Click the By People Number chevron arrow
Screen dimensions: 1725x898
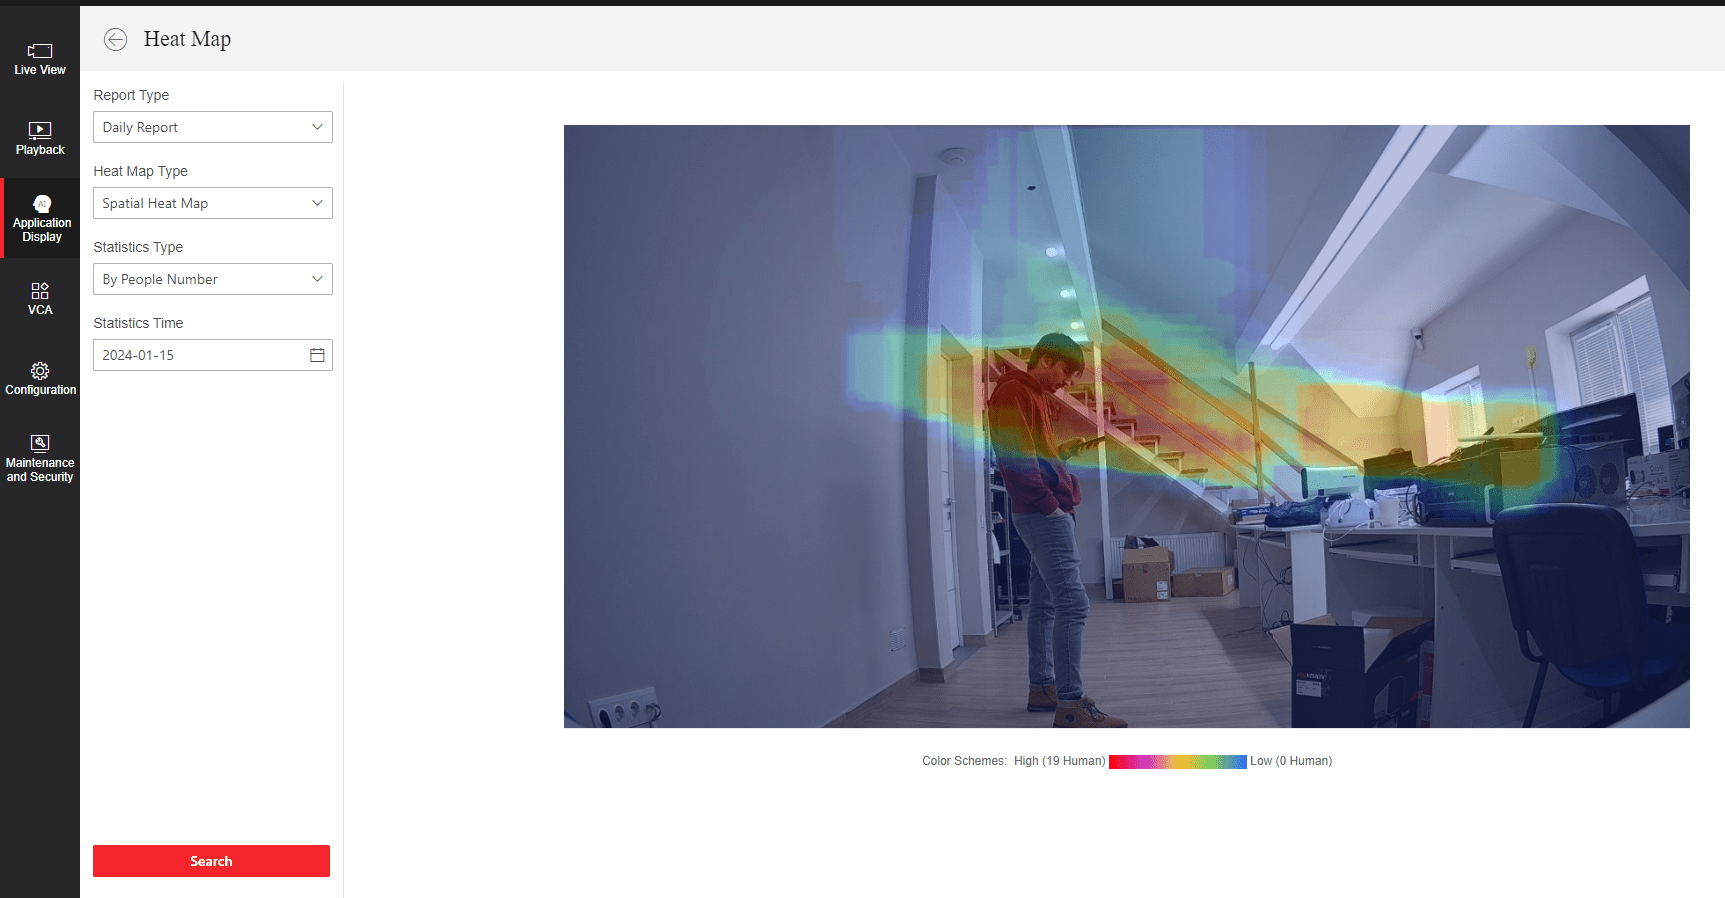[x=317, y=279]
